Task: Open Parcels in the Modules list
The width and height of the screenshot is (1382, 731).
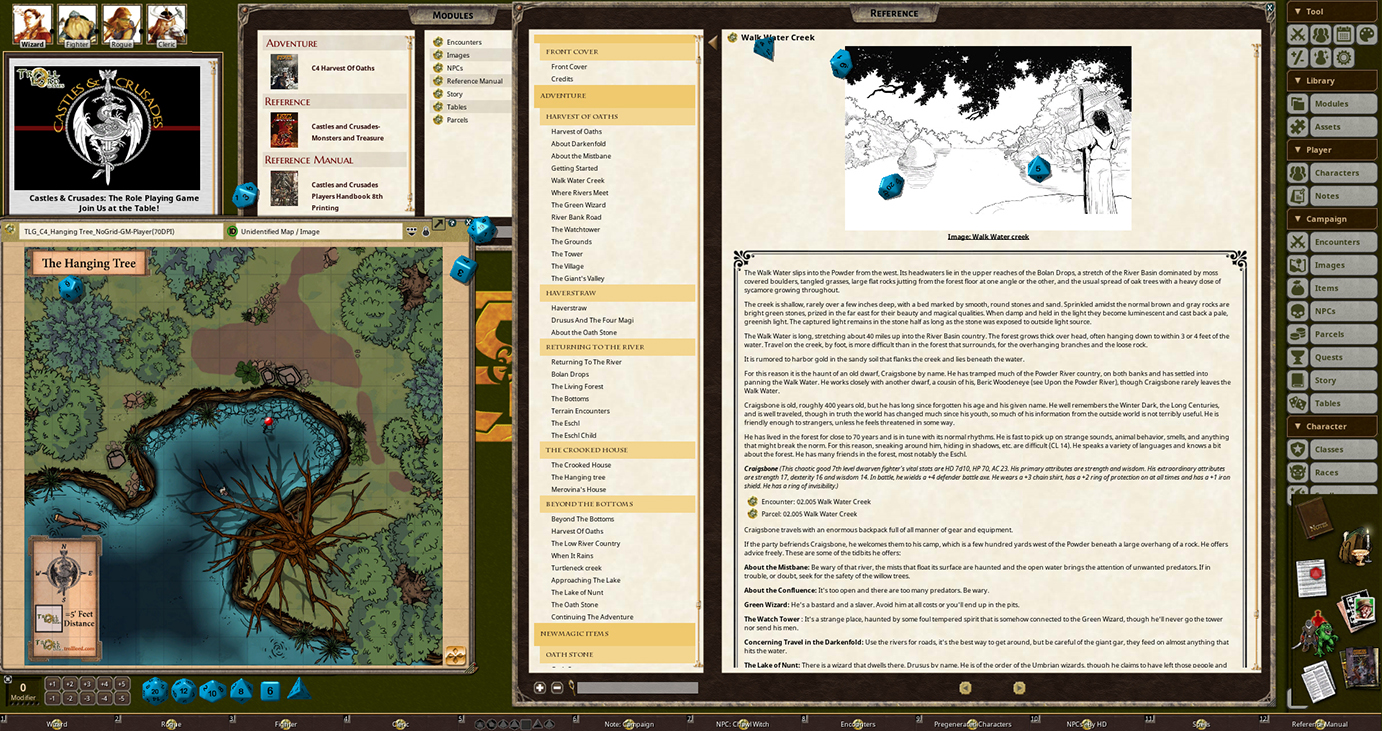Action: tap(457, 120)
